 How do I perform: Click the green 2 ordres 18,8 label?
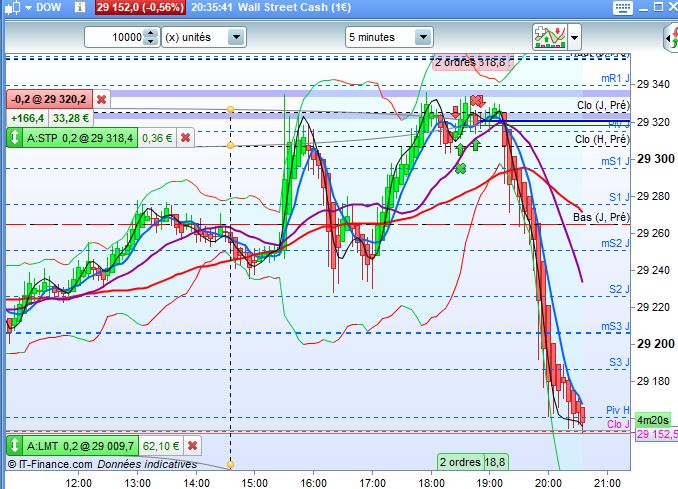tap(472, 462)
